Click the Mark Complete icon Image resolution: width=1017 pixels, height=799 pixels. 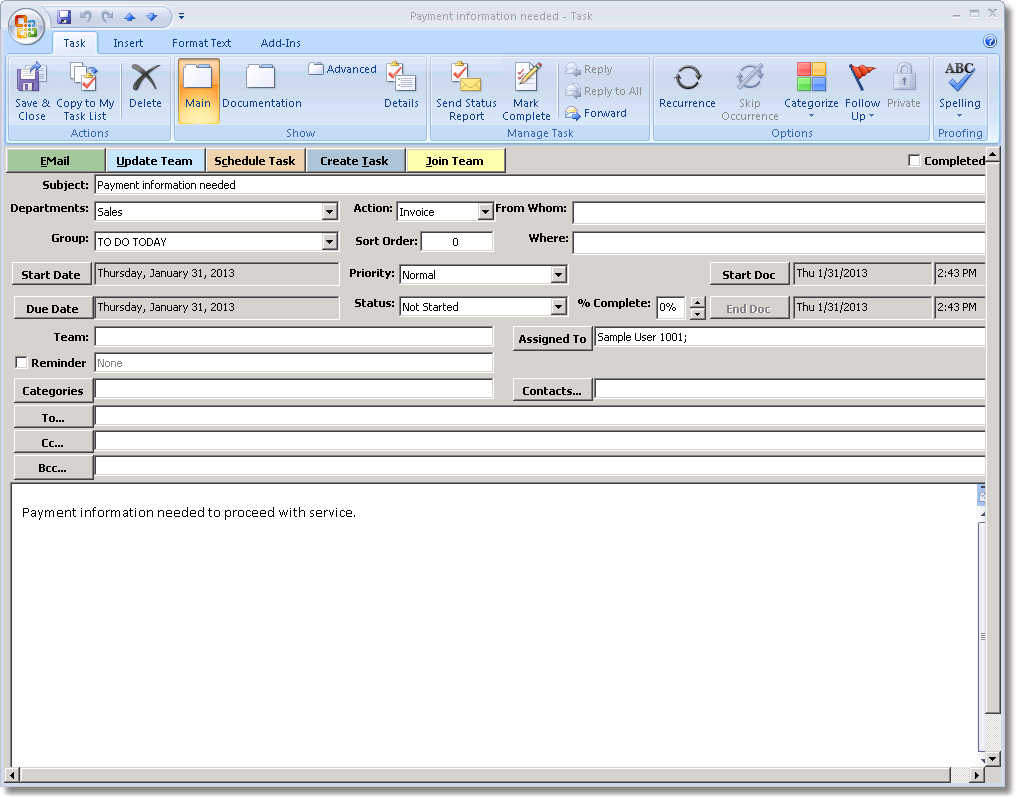coord(526,78)
